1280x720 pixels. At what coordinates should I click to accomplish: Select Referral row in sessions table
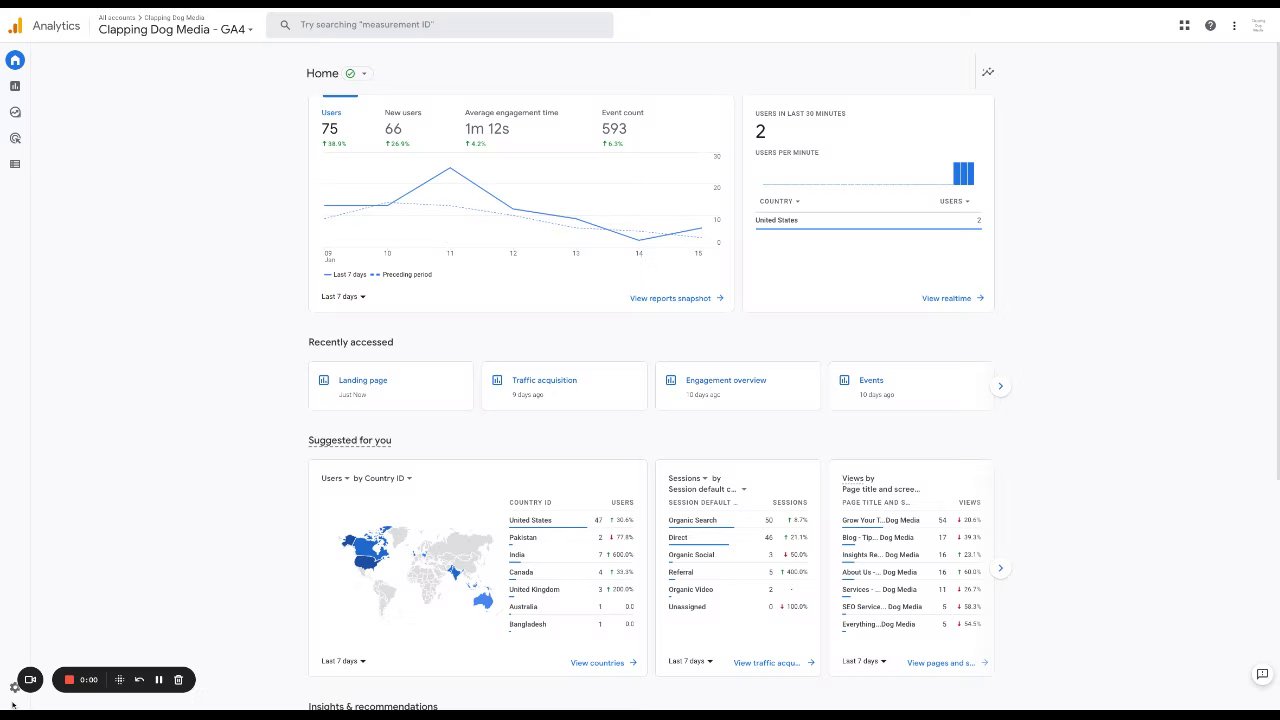pos(738,573)
